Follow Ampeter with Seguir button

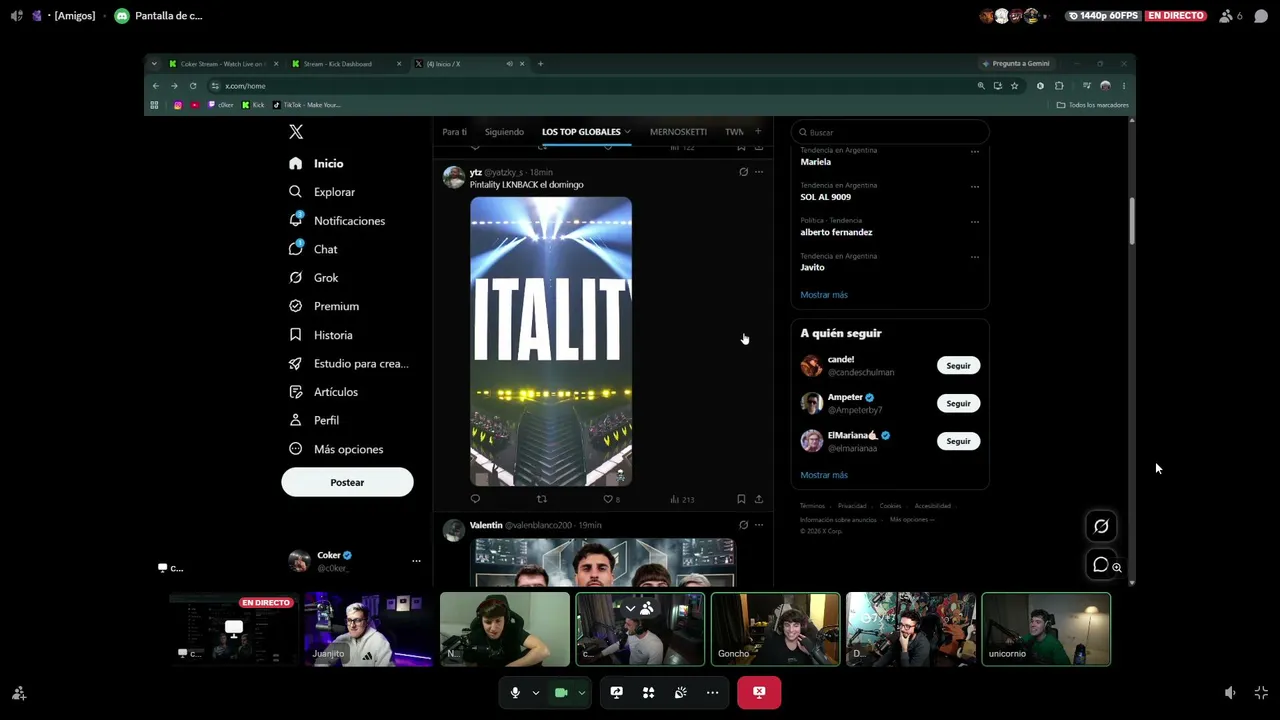[958, 404]
